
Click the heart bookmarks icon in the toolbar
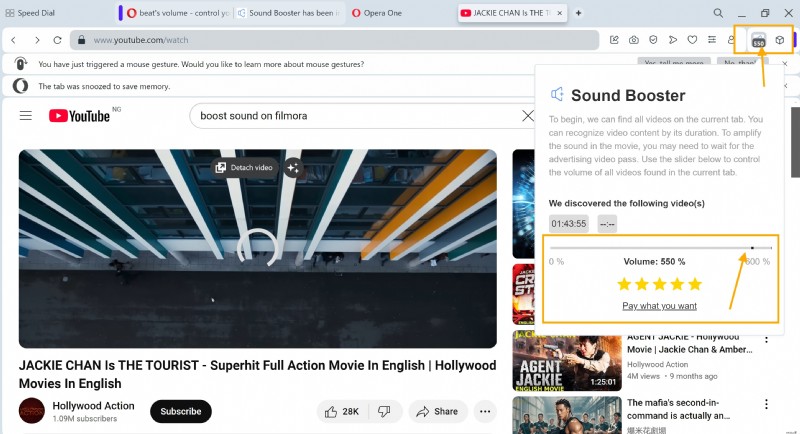[x=692, y=40]
